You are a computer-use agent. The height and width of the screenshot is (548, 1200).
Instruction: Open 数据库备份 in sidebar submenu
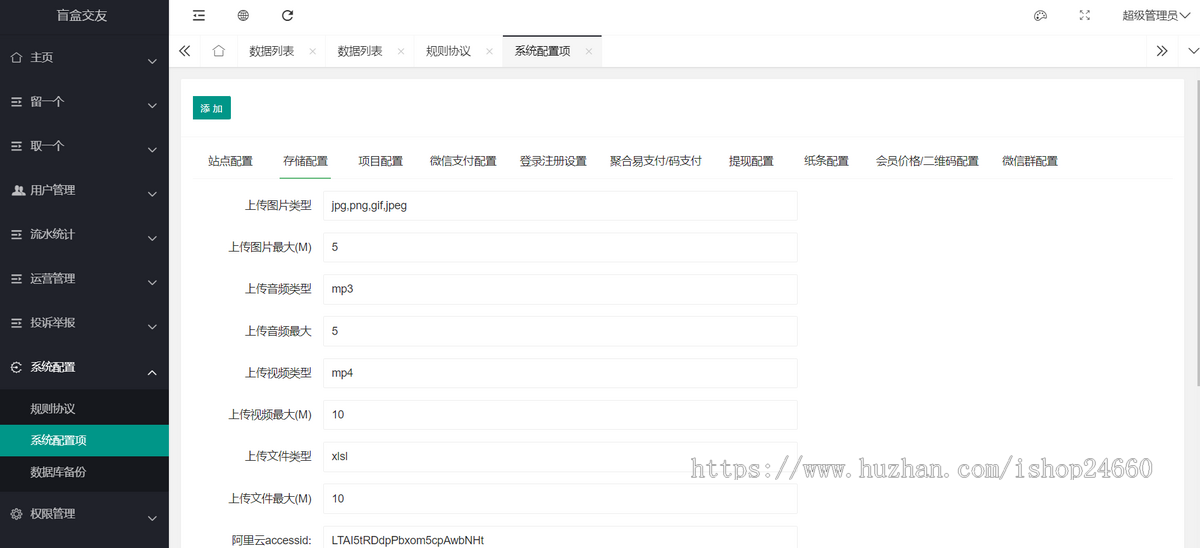tap(84, 472)
